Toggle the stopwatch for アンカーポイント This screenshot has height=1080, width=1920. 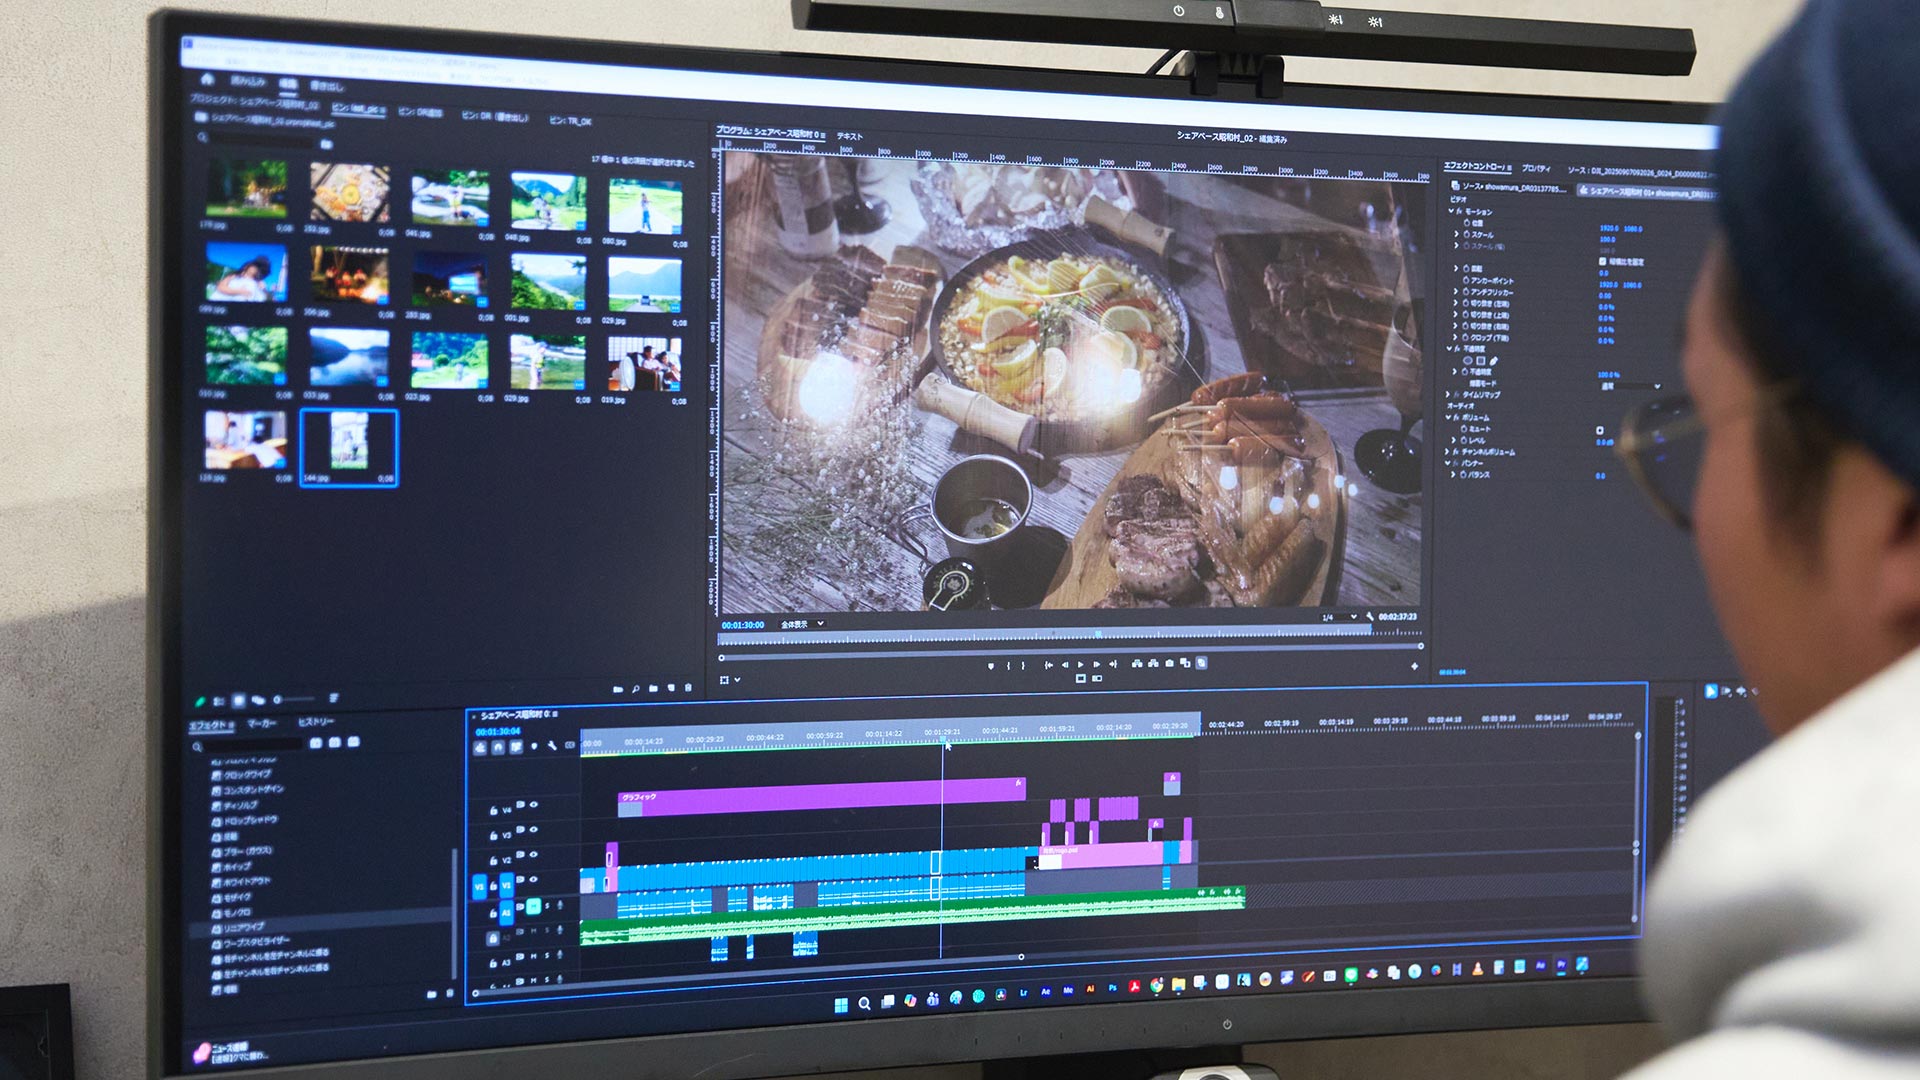point(1467,281)
